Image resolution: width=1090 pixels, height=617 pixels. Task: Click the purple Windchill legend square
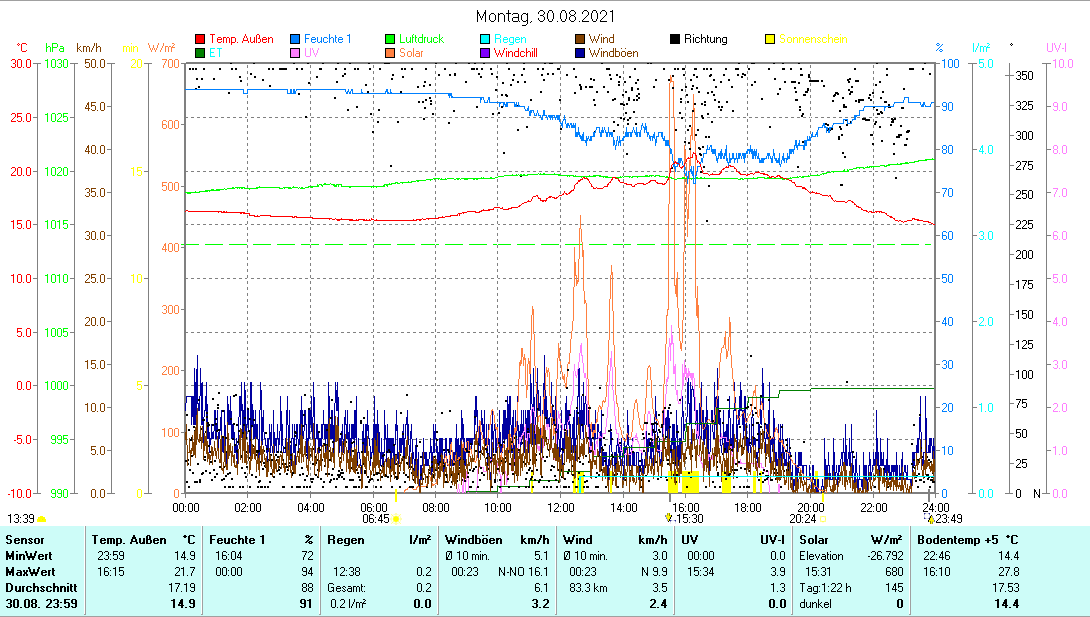[485, 53]
